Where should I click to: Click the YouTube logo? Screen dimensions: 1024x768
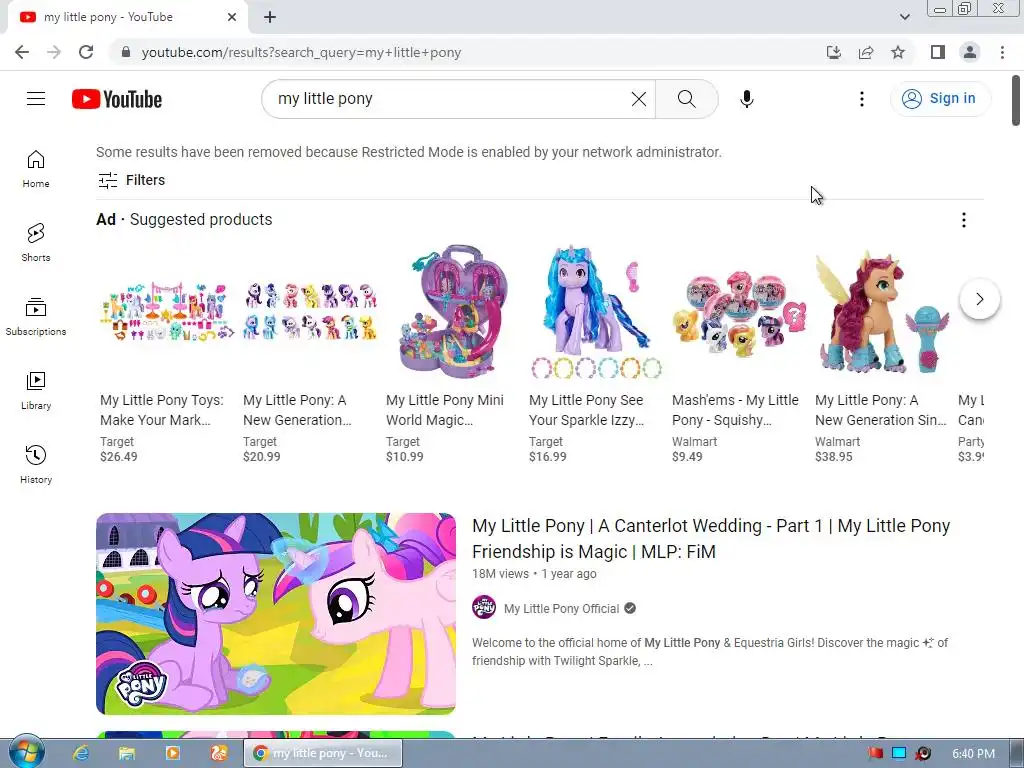coord(117,99)
